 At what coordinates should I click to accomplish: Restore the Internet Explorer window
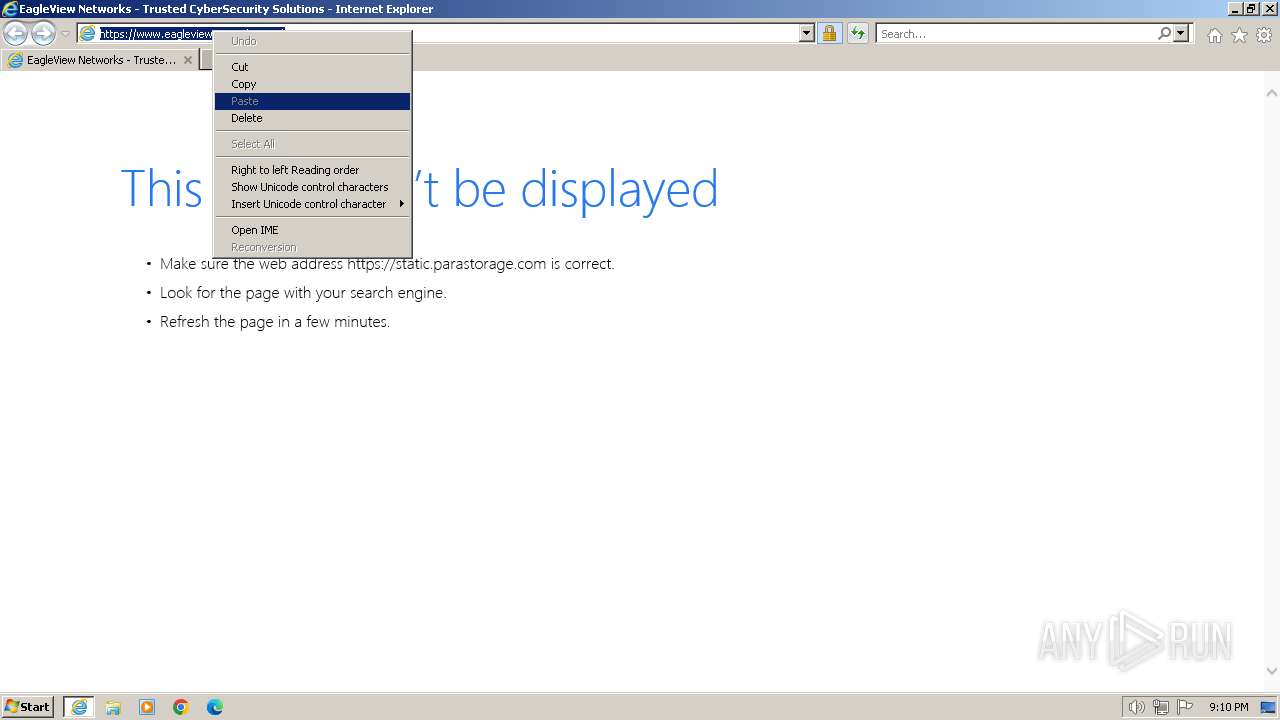[1250, 9]
